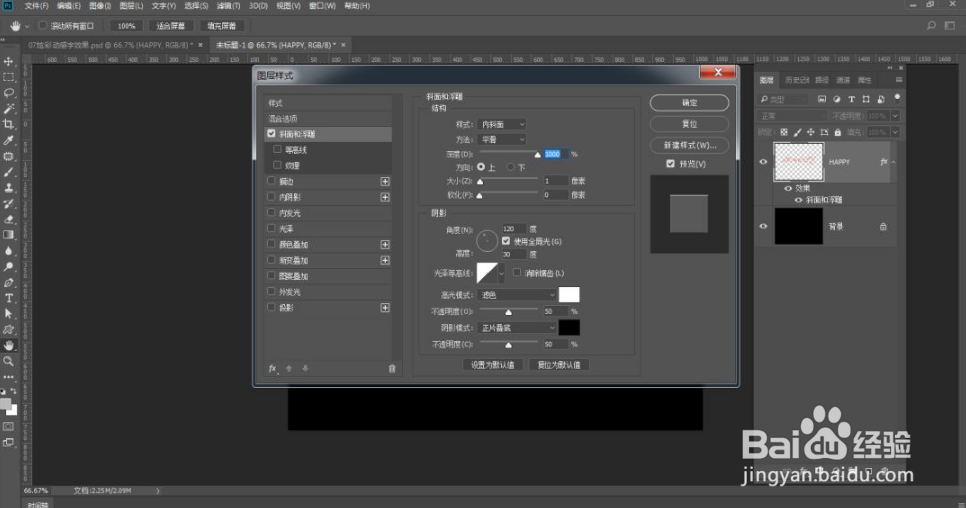This screenshot has width=966, height=508.
Task: Enable the 等高线 checkbox
Action: [x=277, y=149]
